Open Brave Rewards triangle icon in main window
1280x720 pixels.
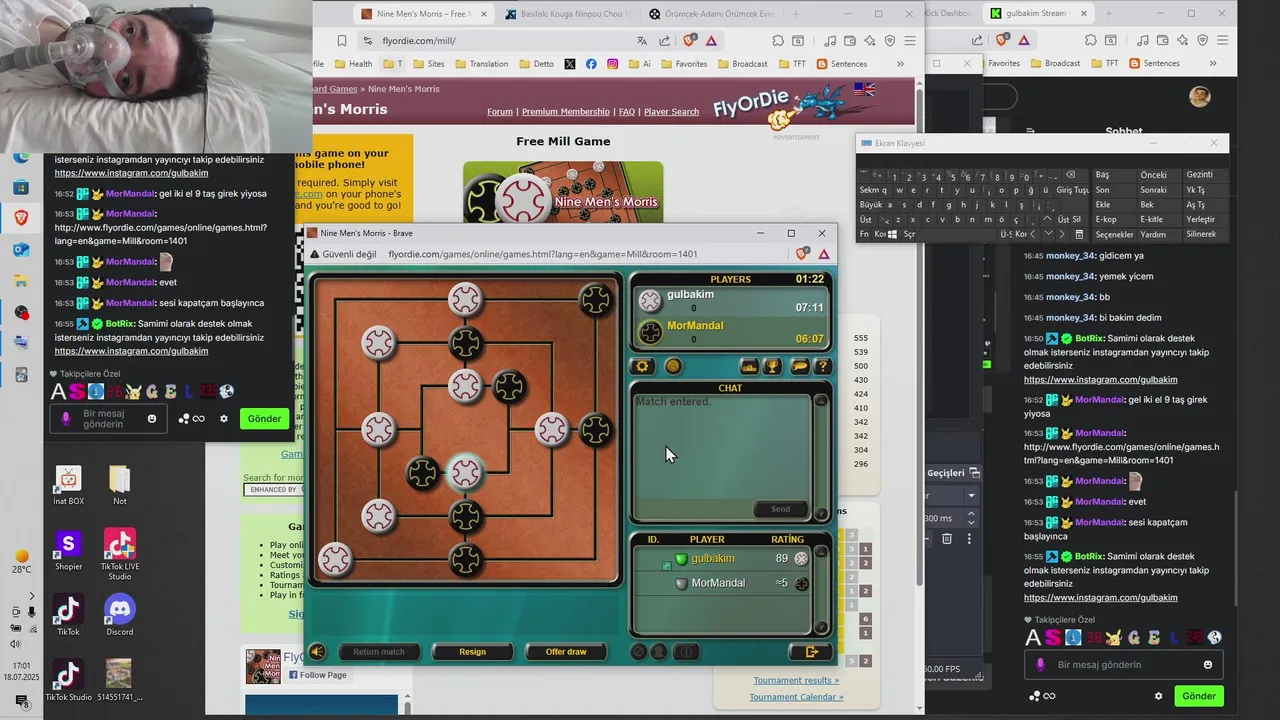coord(711,41)
